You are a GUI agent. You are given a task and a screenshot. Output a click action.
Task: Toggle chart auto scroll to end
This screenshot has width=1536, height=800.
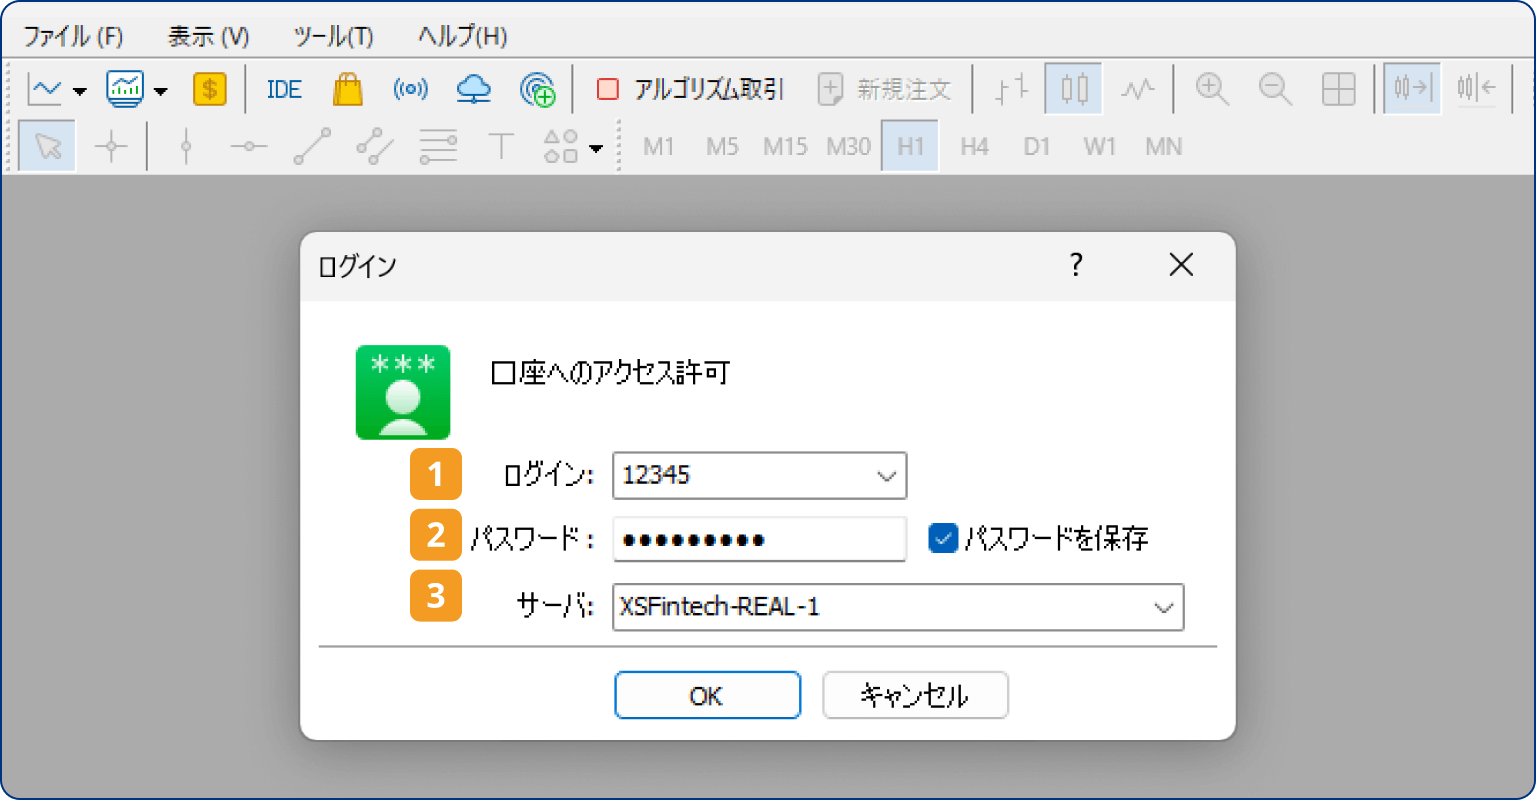(1412, 89)
